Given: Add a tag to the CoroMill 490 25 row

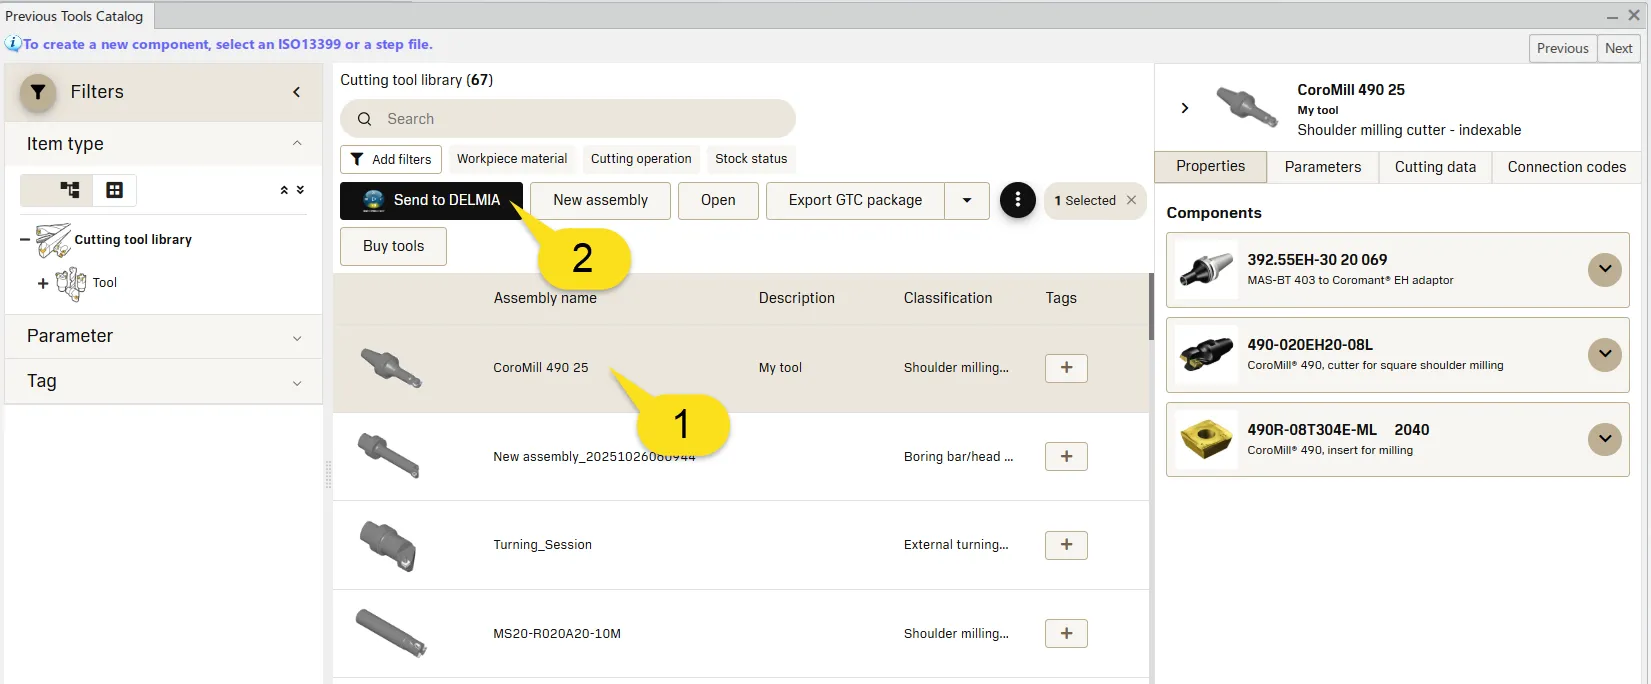Looking at the screenshot, I should point(1066,368).
